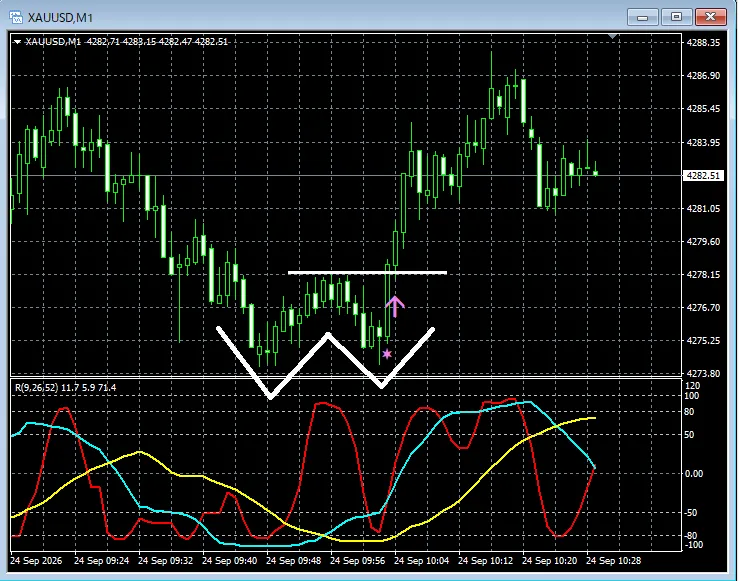739x581 pixels.
Task: Click the chart shift triangle marker at top
Action: coord(613,36)
